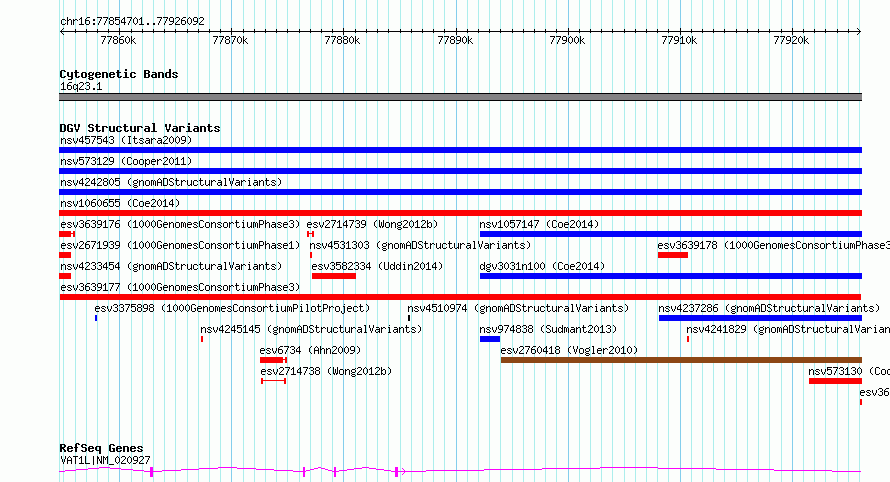Open esv2671939 (1000GenomesConsortiumPhase1) label
Viewport: 890px width, 482px height.
[180, 245]
